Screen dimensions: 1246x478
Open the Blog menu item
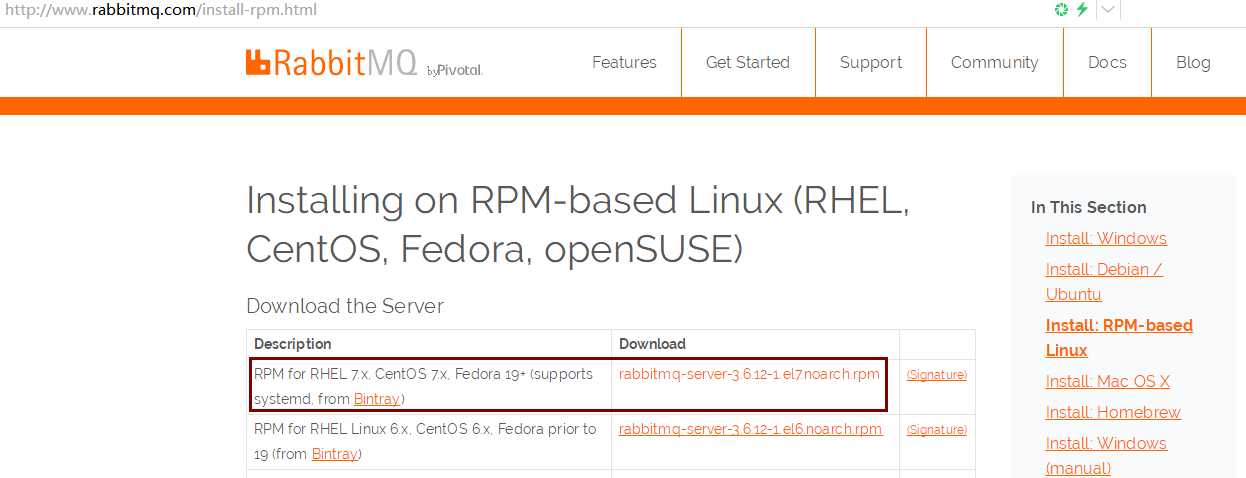1193,62
